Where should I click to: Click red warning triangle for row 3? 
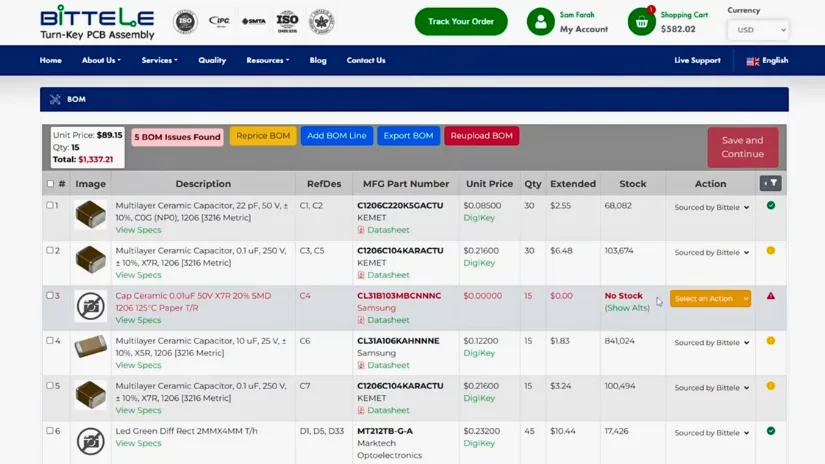pos(771,296)
